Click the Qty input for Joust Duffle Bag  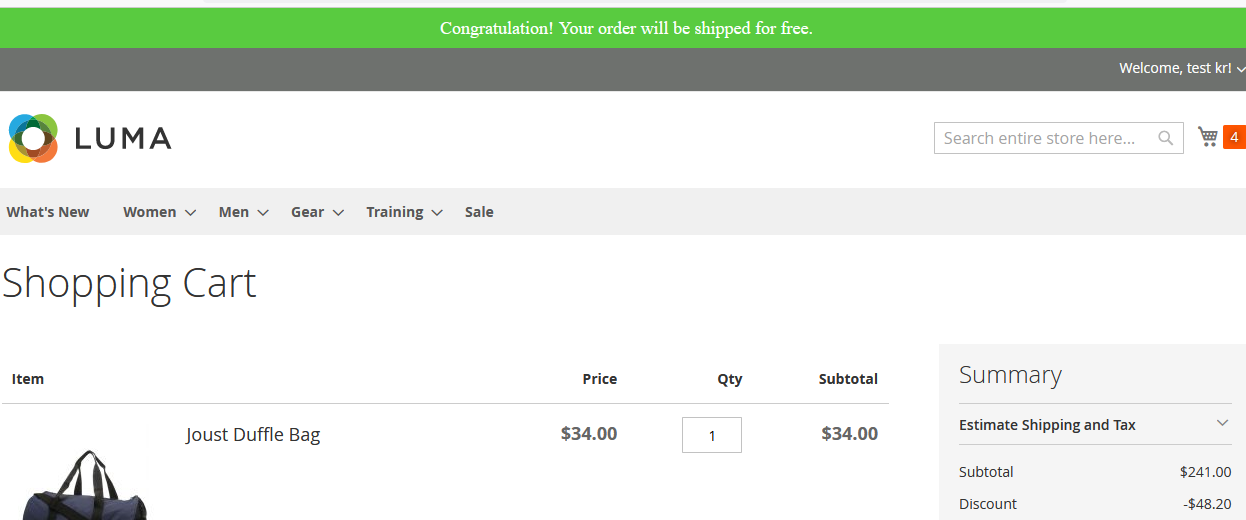pos(712,435)
